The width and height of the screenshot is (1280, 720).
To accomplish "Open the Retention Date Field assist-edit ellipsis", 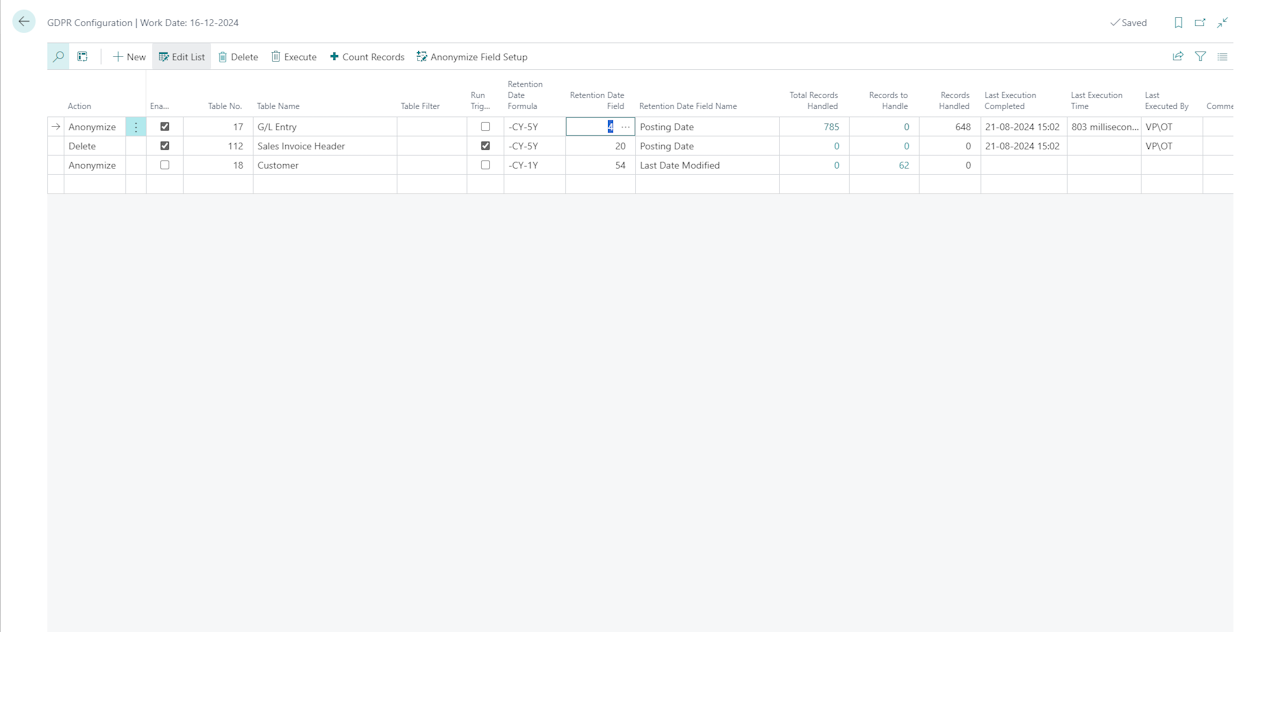I will point(625,126).
